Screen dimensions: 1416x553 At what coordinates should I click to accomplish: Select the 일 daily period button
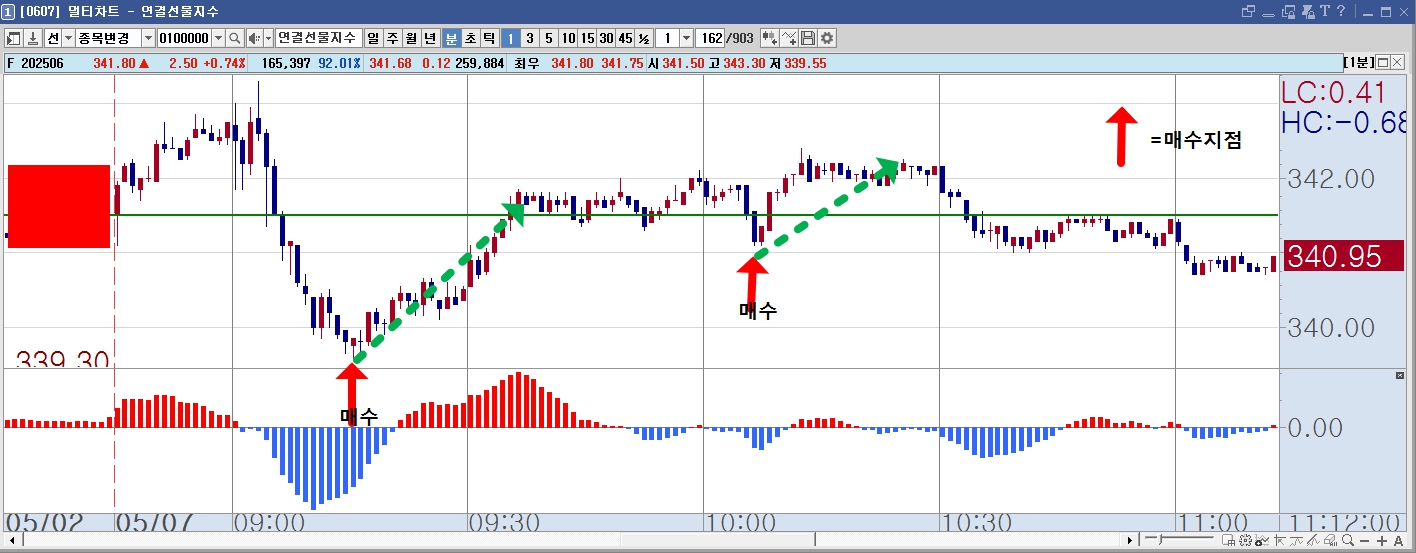pos(373,38)
